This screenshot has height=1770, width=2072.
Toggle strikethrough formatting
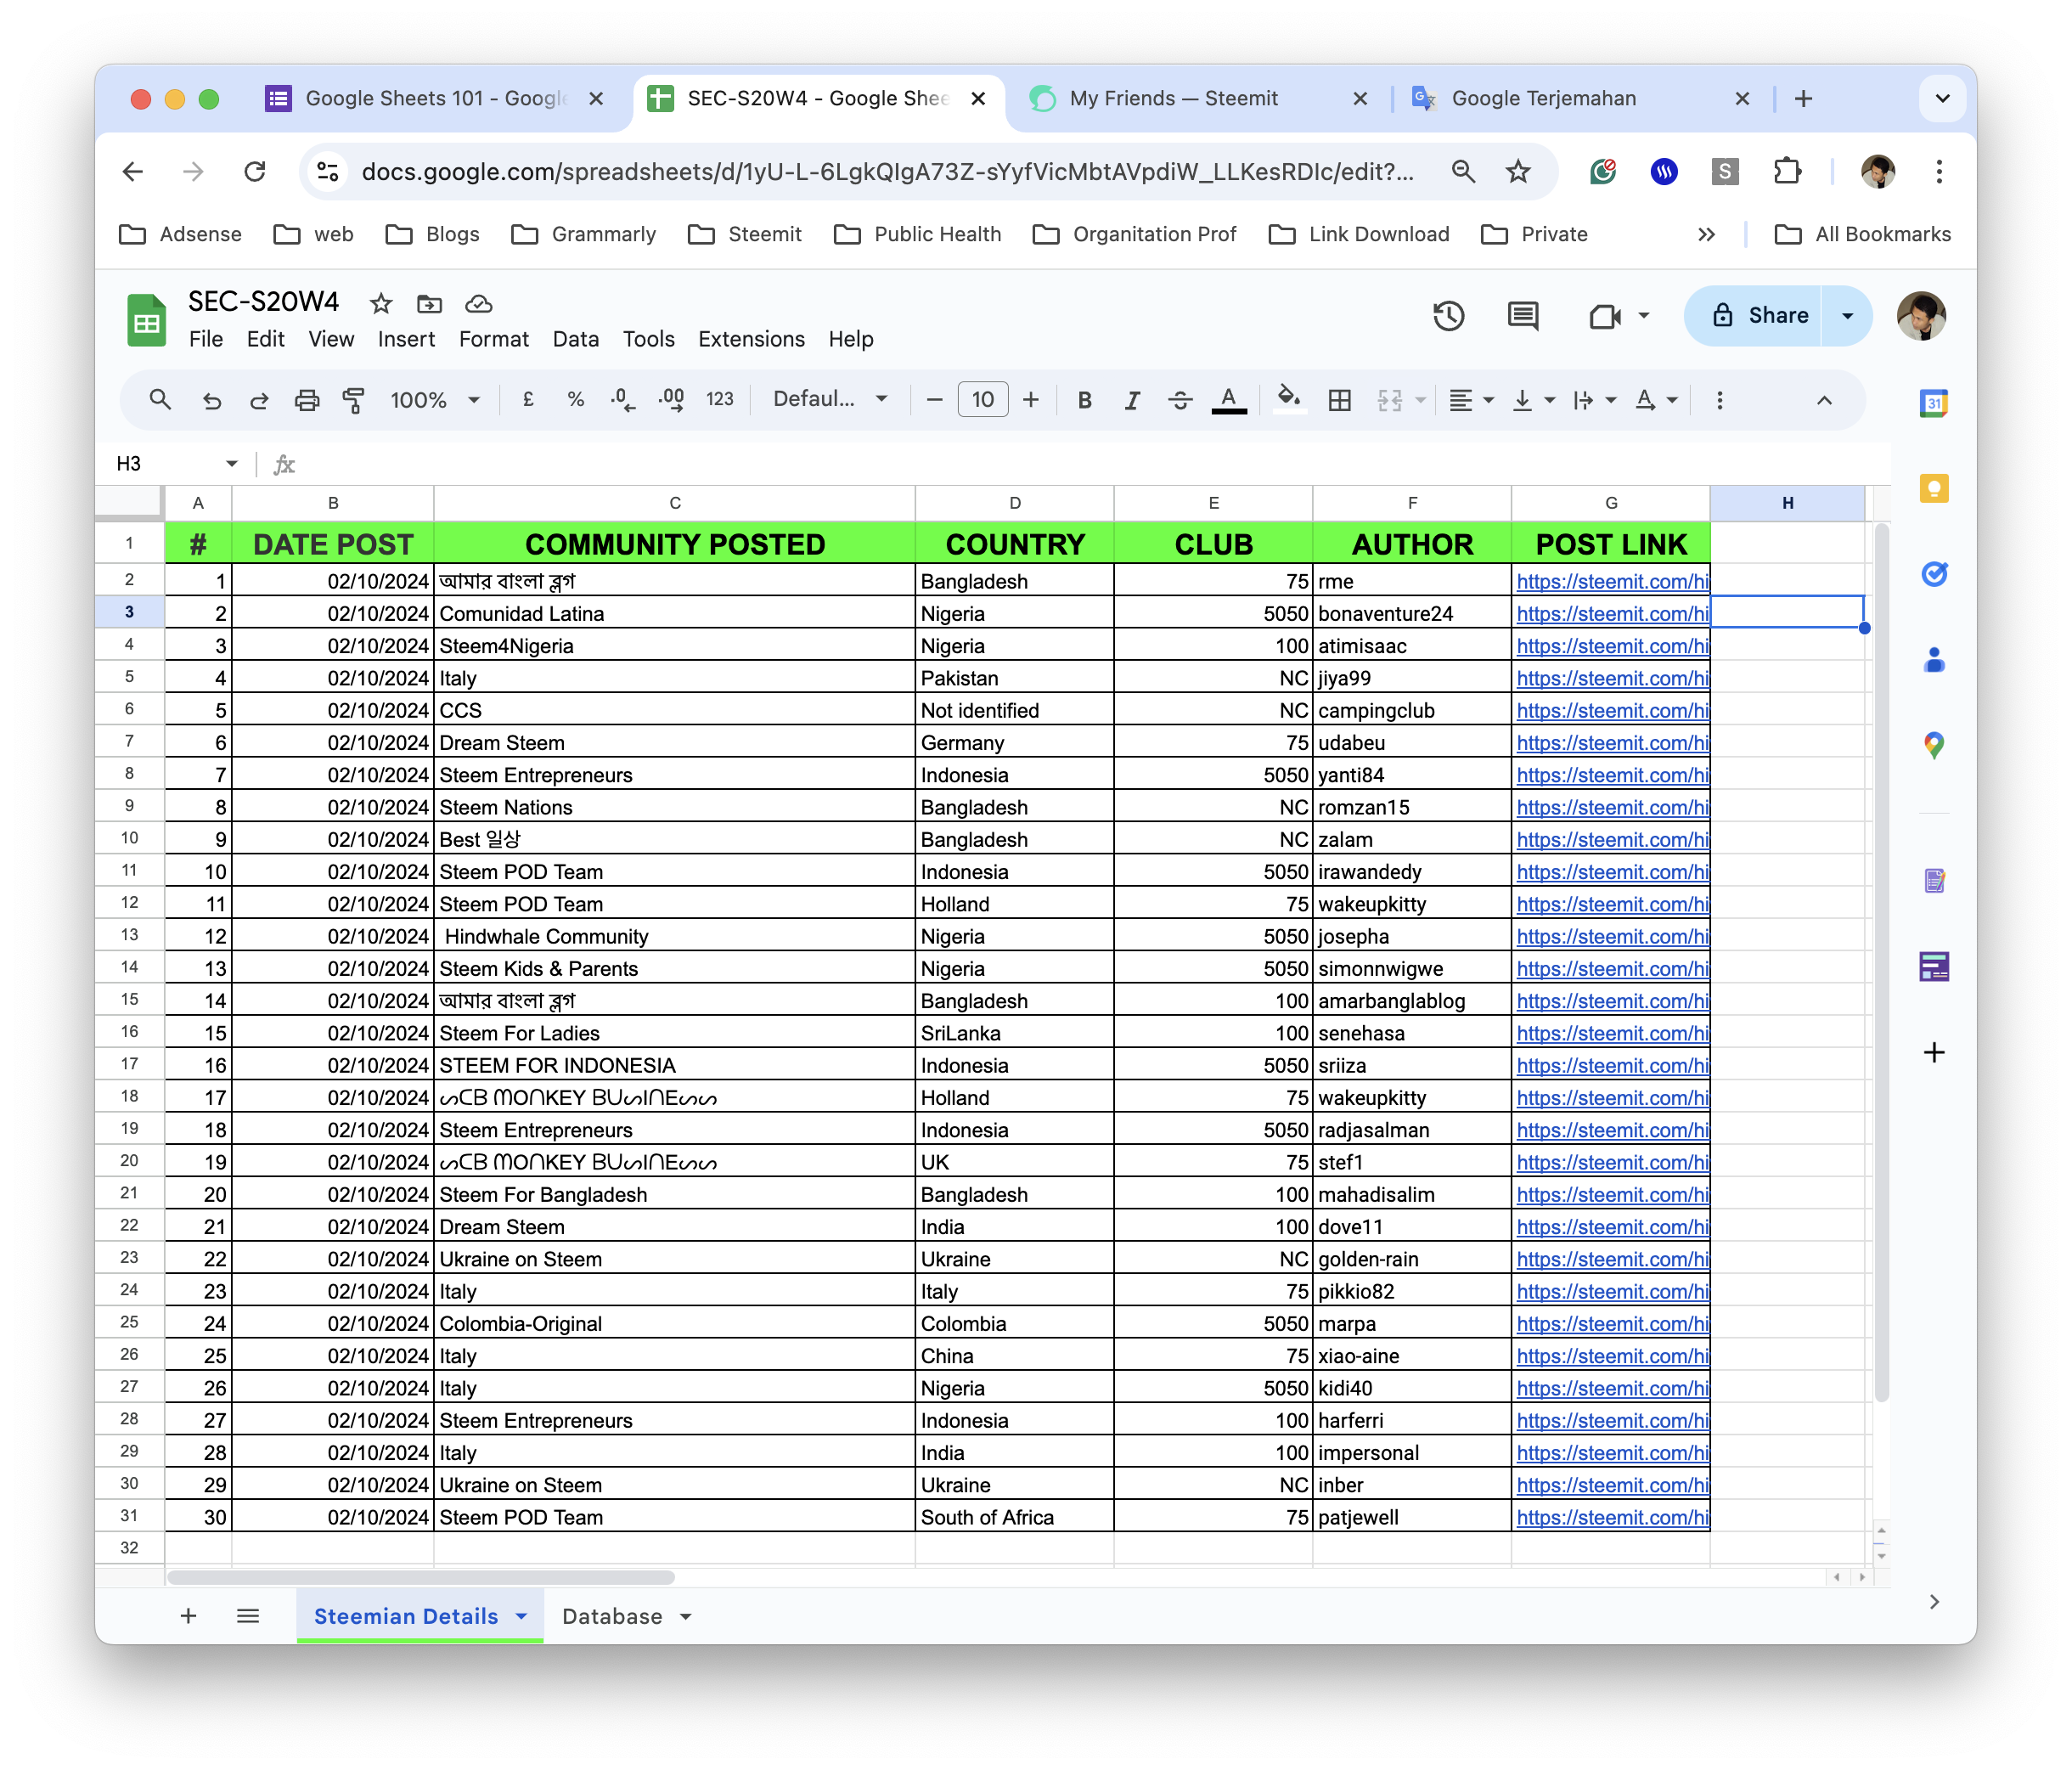point(1180,400)
